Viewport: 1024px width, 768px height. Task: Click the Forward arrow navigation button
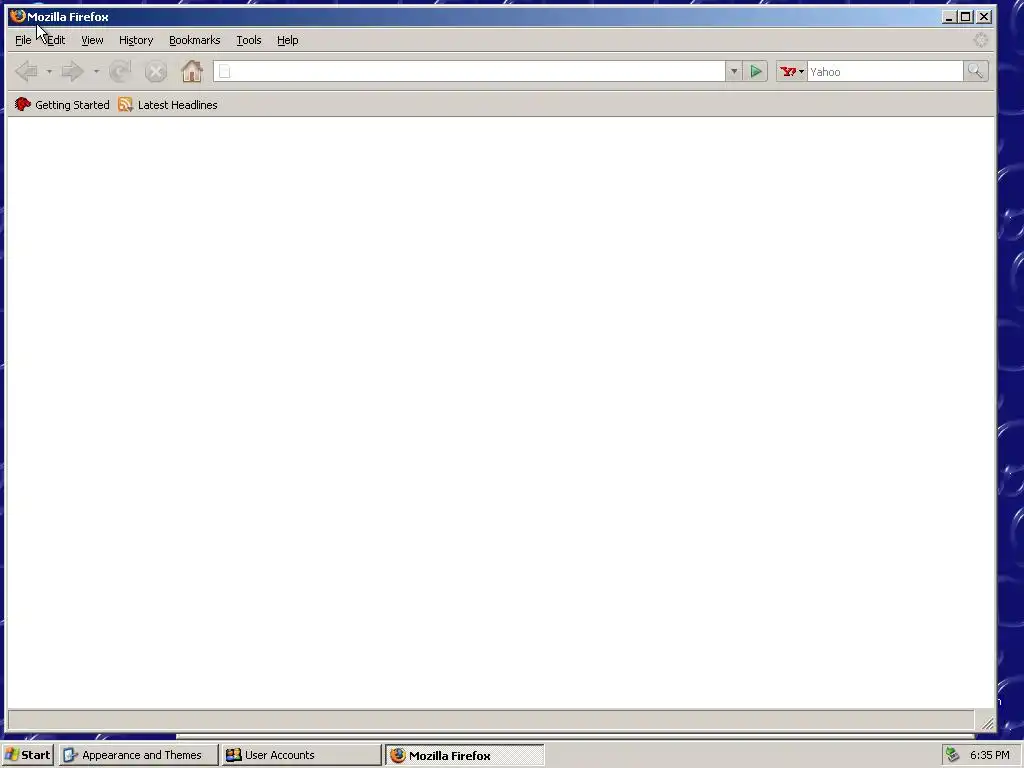click(72, 71)
